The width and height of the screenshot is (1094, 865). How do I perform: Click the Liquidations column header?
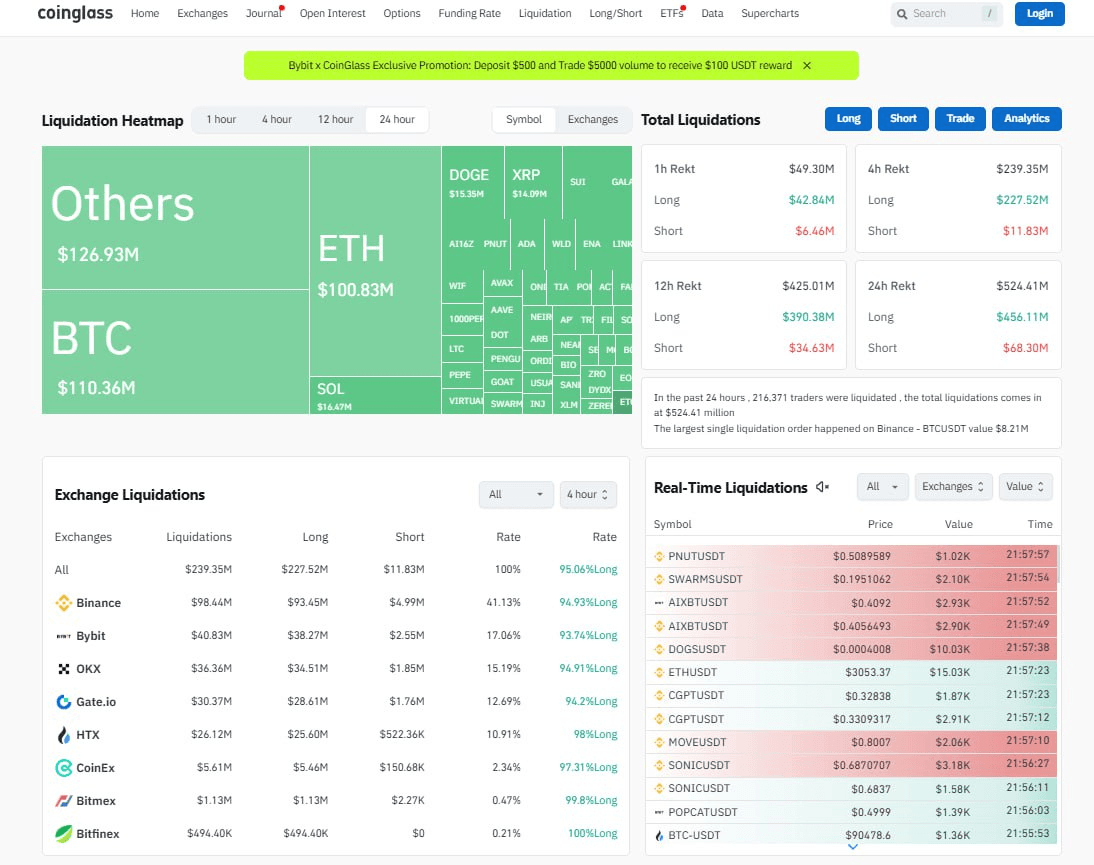[x=199, y=537]
